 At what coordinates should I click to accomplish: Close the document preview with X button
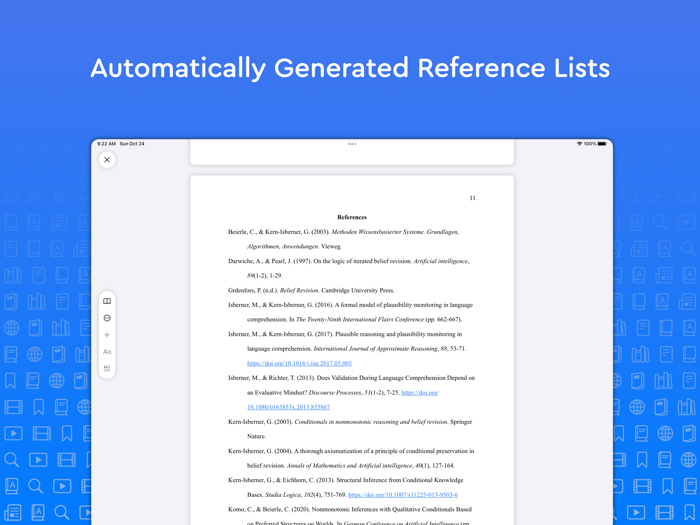107,160
